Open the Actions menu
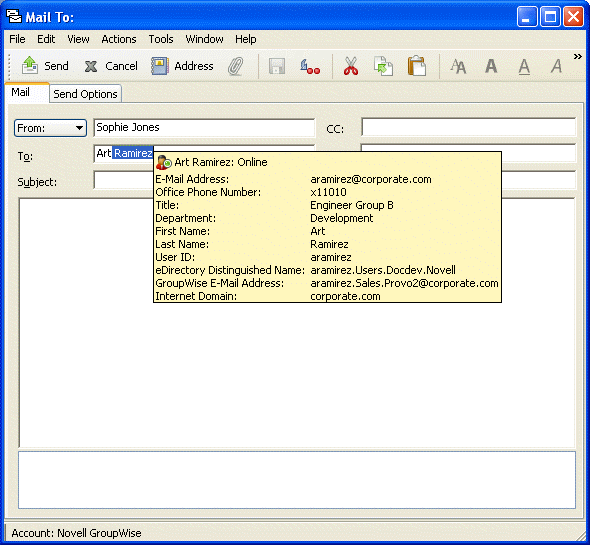Image resolution: width=590 pixels, height=545 pixels. [119, 39]
